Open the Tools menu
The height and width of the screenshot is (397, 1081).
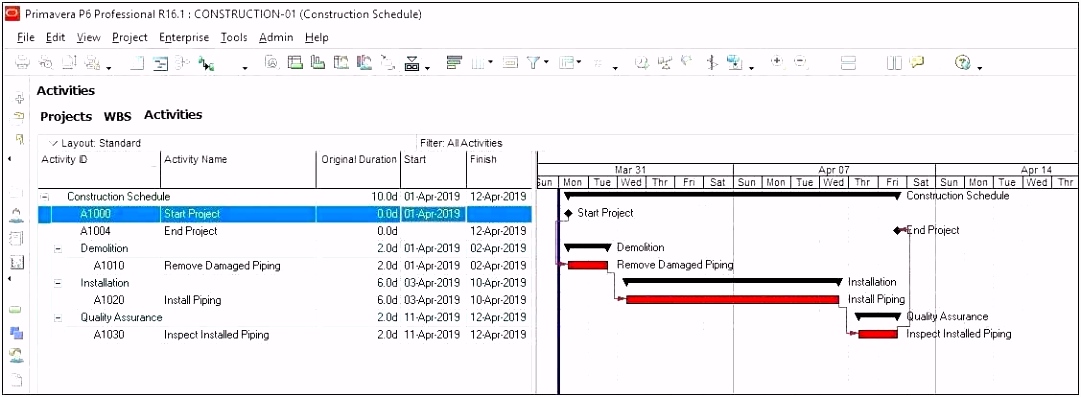click(234, 38)
